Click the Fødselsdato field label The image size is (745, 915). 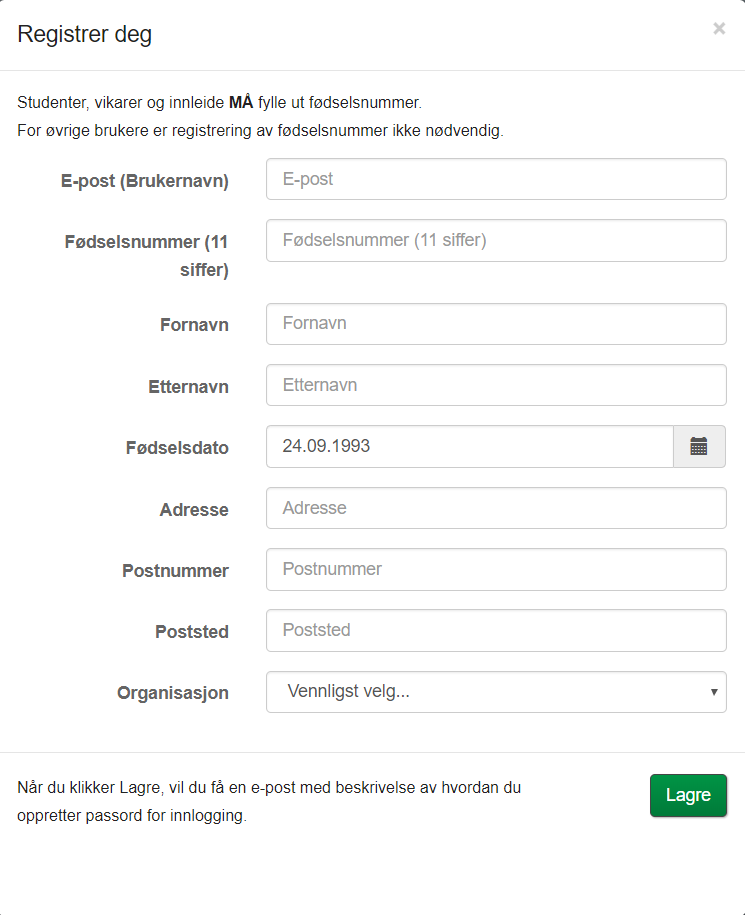point(177,448)
